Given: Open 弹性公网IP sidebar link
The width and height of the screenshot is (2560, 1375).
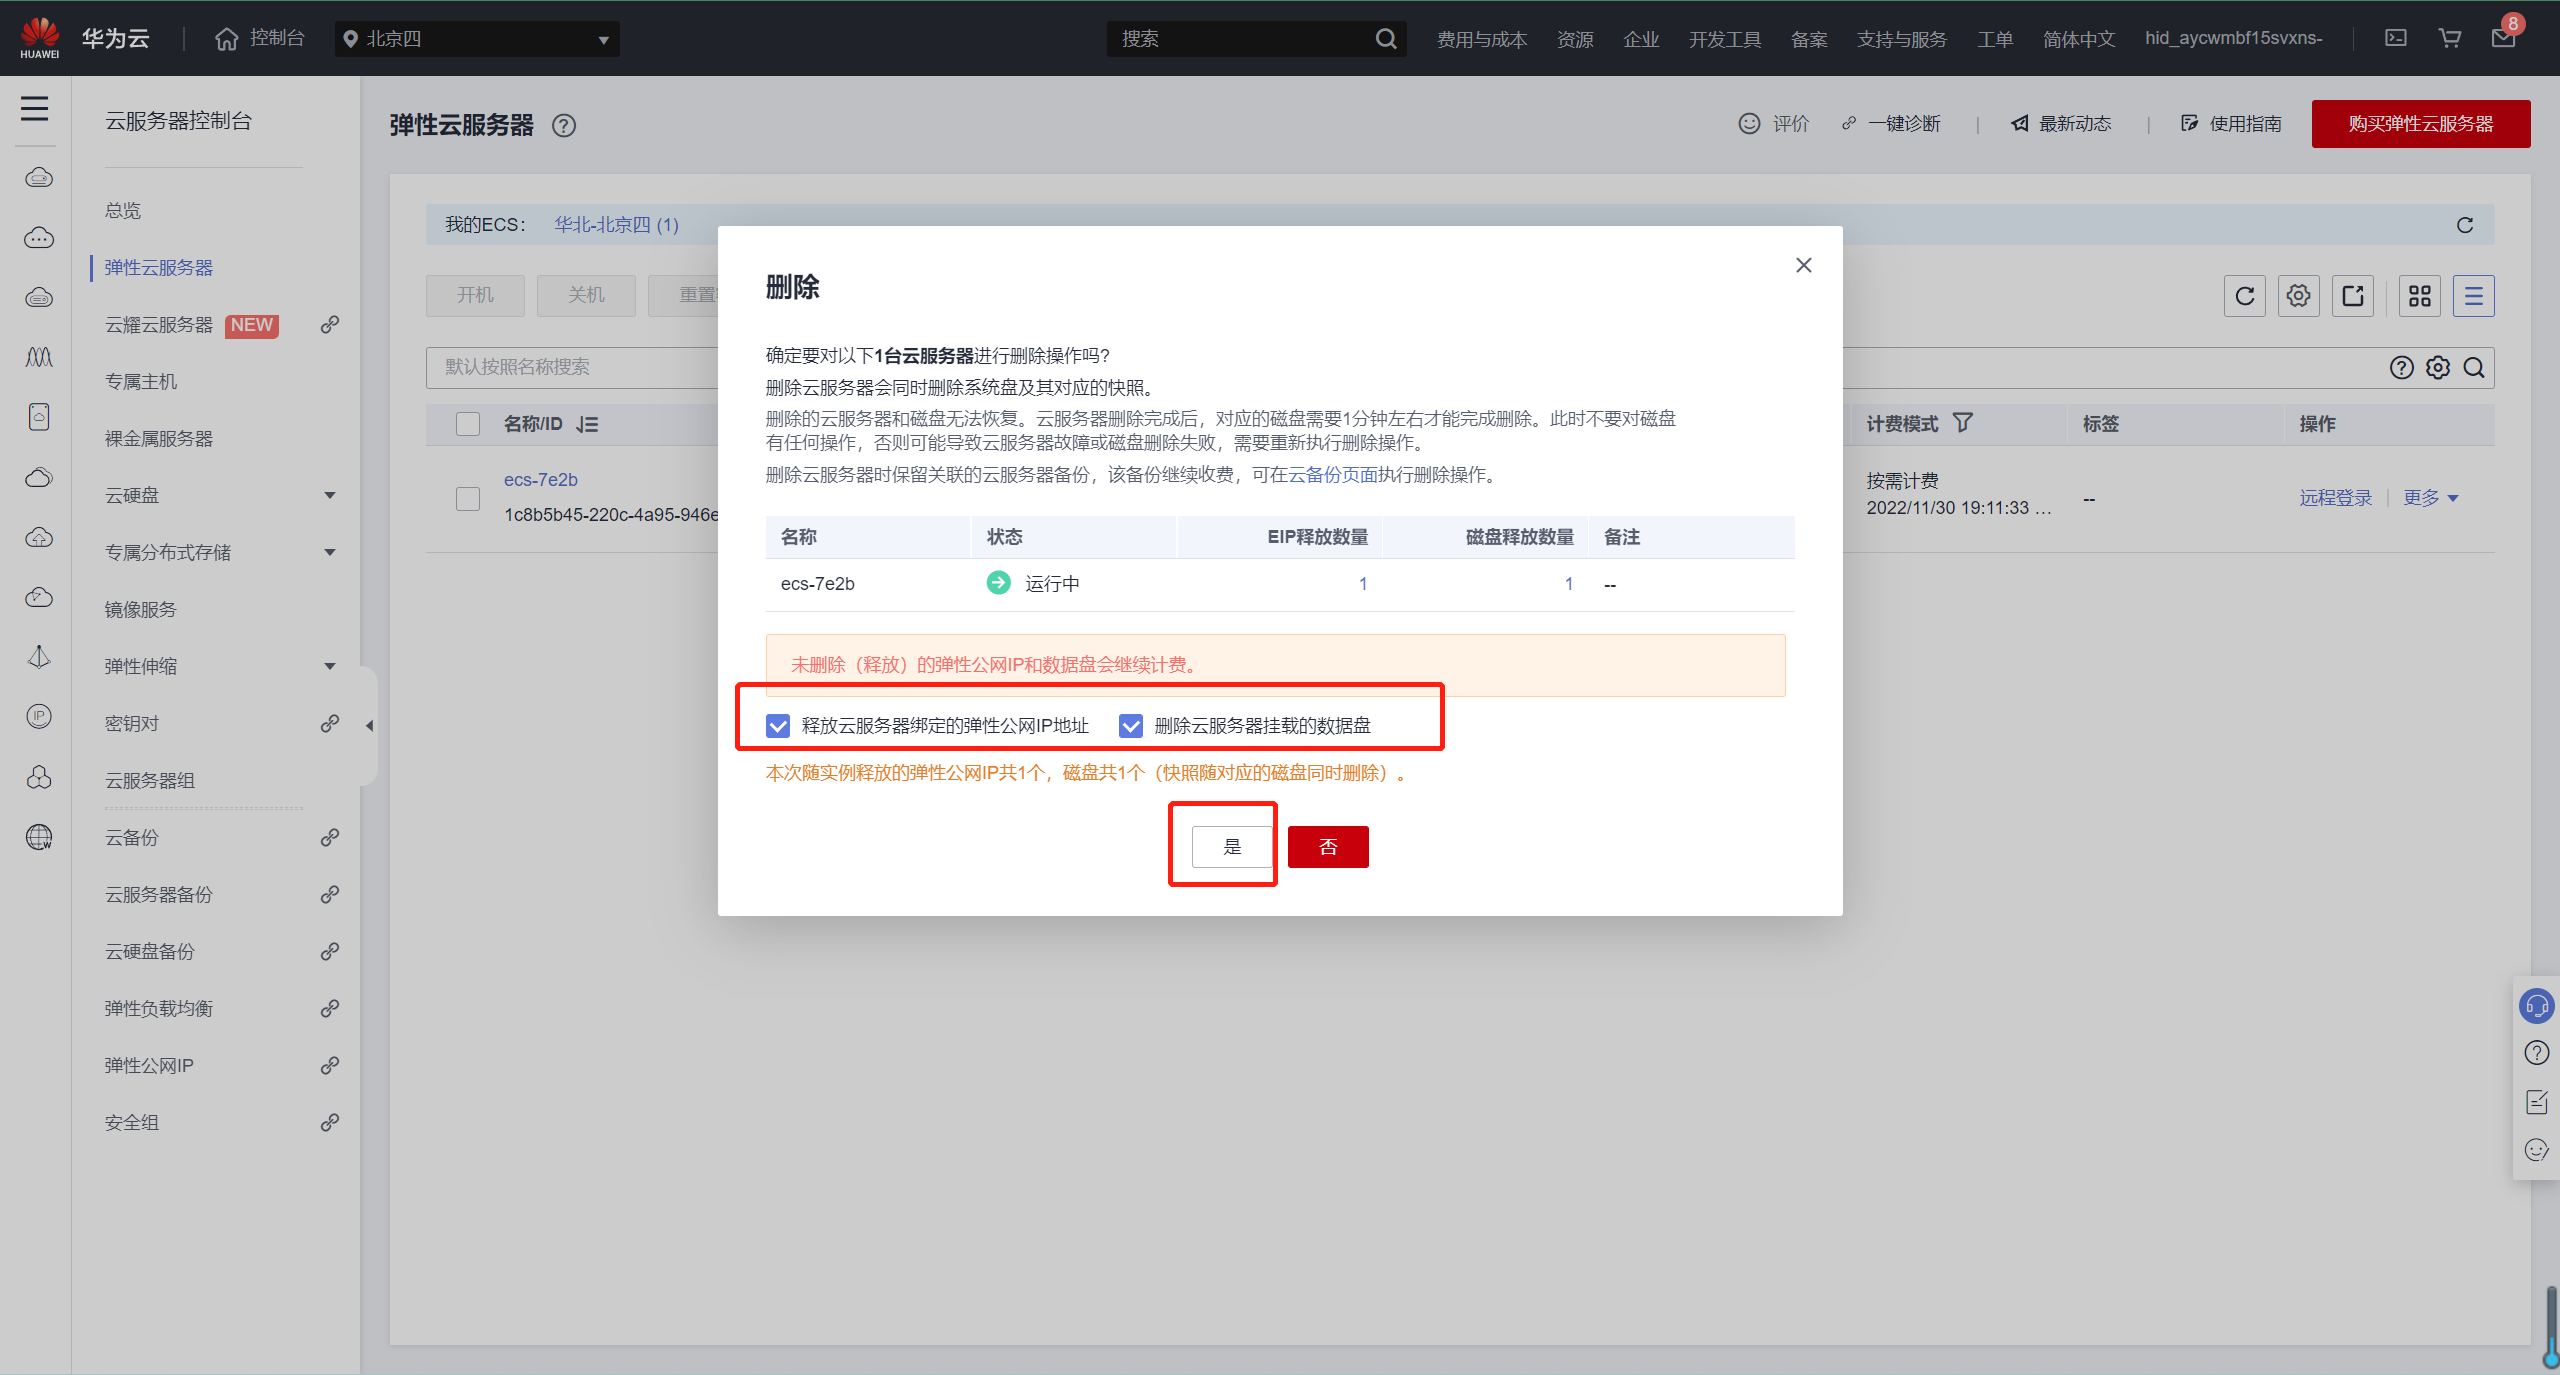Looking at the screenshot, I should [149, 1066].
